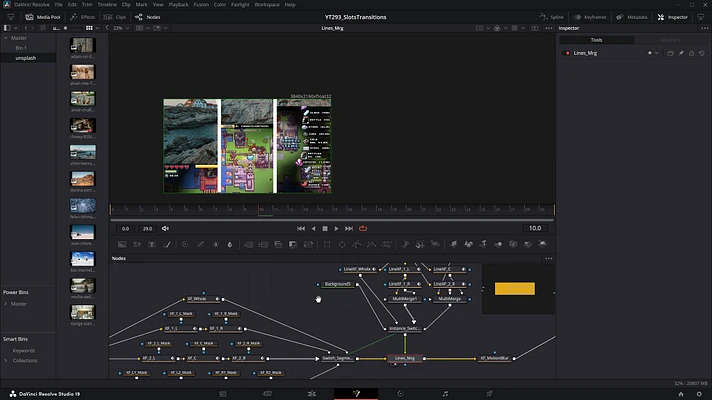Image resolution: width=712 pixels, height=400 pixels.
Task: Toggle the Effects panel
Action: pos(83,17)
